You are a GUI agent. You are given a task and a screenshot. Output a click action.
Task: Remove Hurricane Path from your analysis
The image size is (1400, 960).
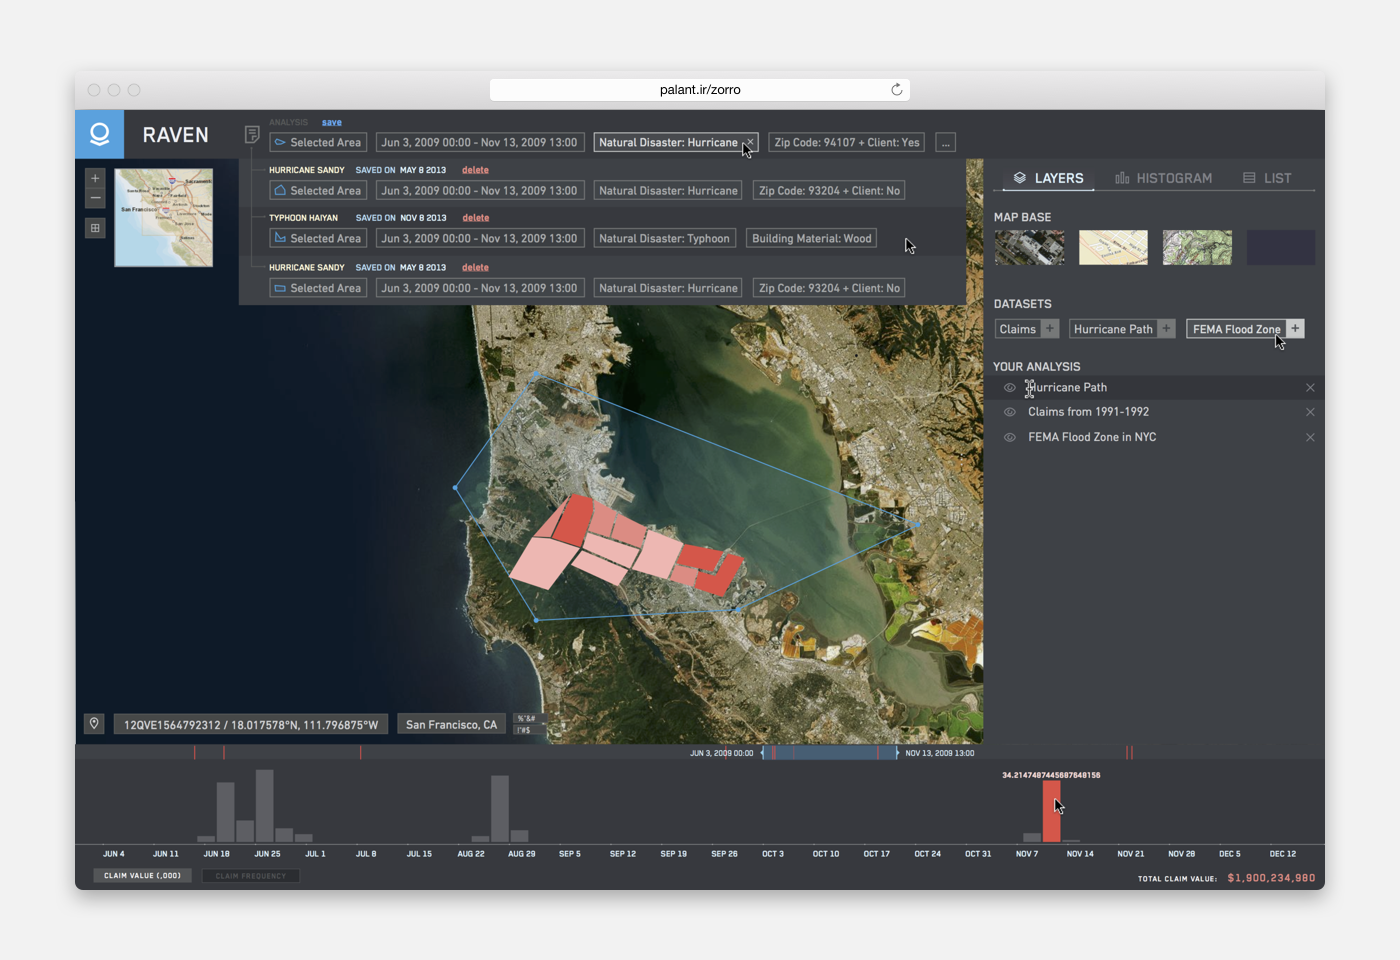click(x=1310, y=388)
